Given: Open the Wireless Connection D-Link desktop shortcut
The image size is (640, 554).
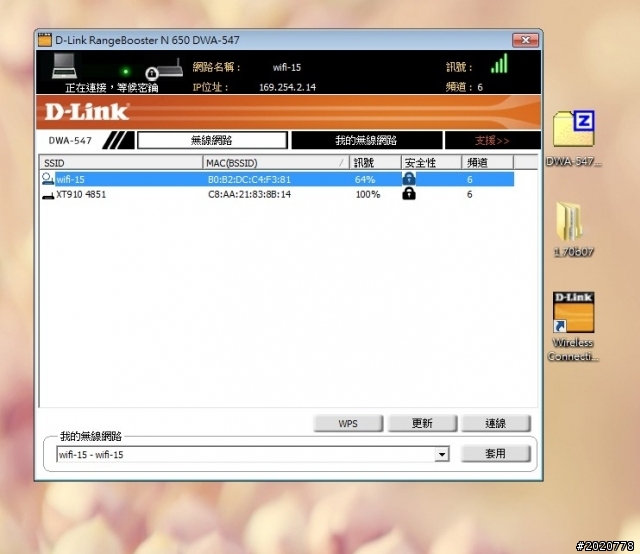Looking at the screenshot, I should pos(573,327).
